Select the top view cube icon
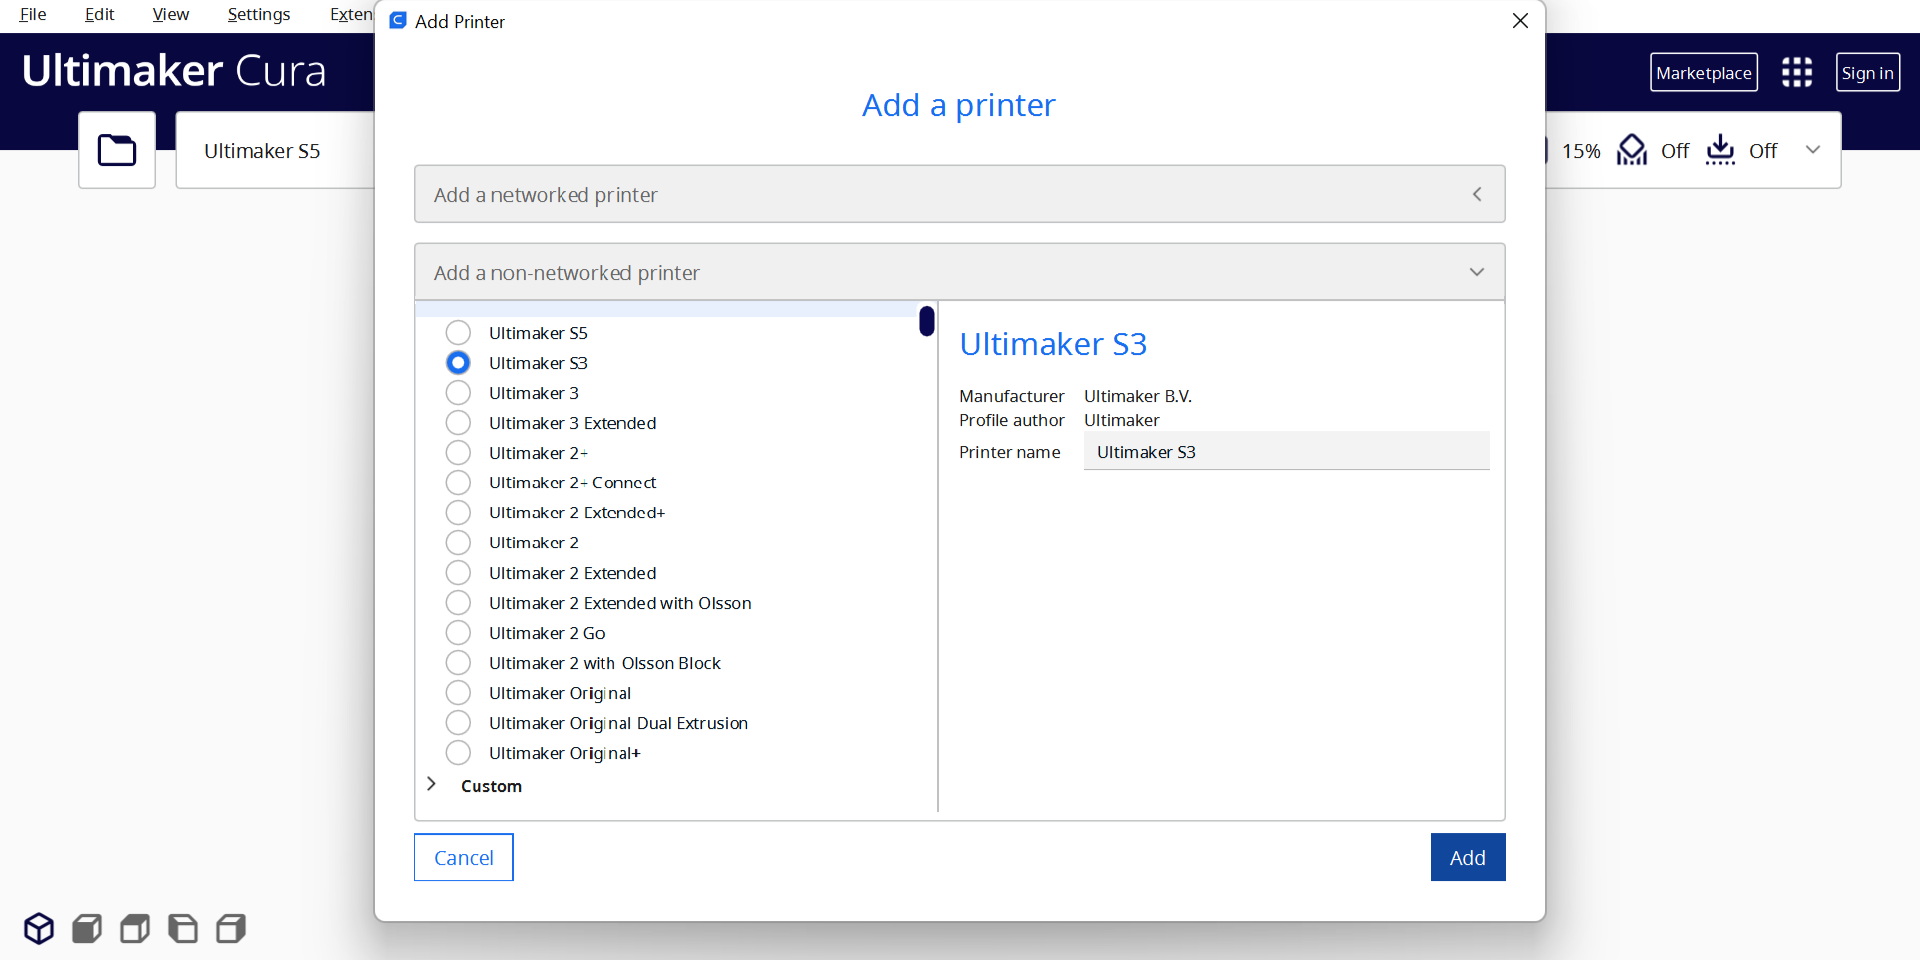The image size is (1920, 960). click(135, 929)
